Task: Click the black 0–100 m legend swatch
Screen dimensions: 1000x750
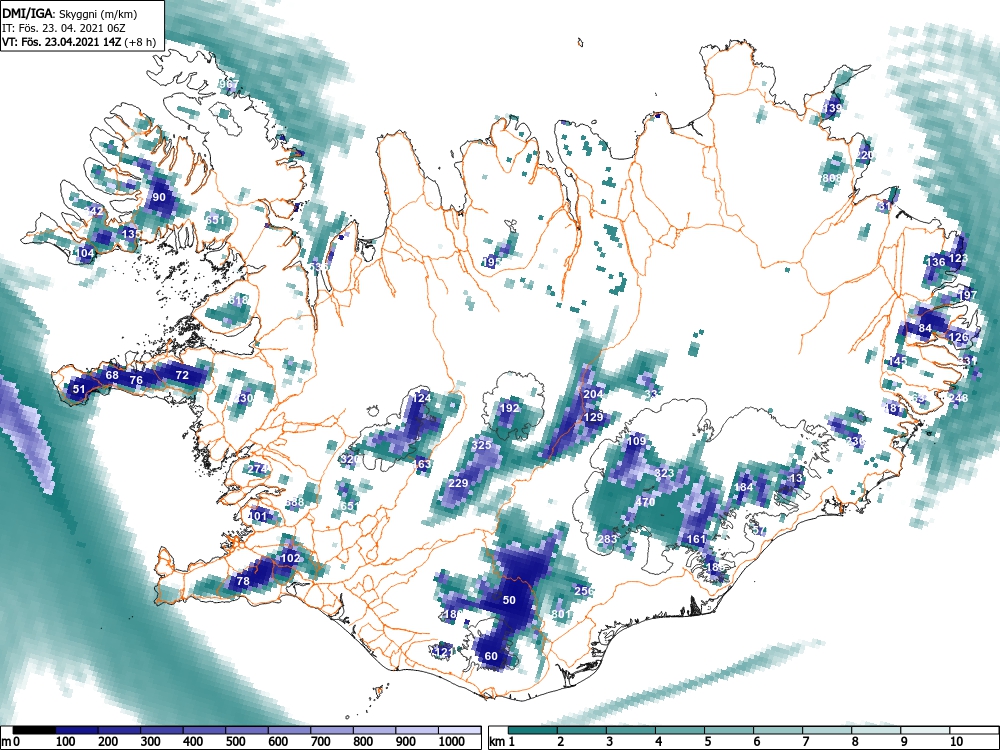Action: [34, 730]
